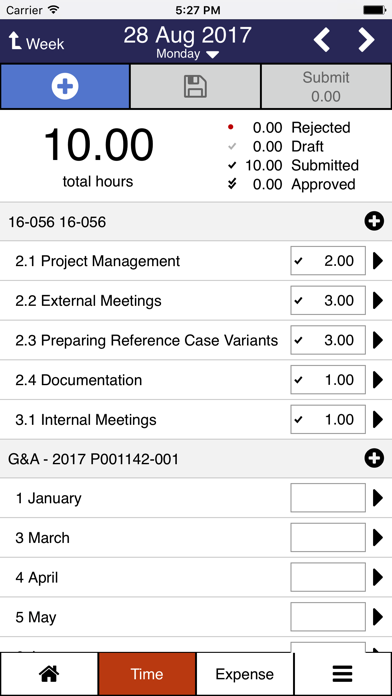Open the Monday day dropdown
Screen dimensions: 392x696
[187, 54]
